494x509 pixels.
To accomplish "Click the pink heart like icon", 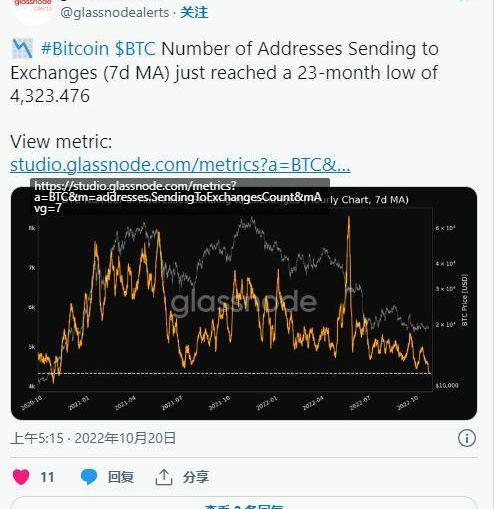I will pos(21,477).
